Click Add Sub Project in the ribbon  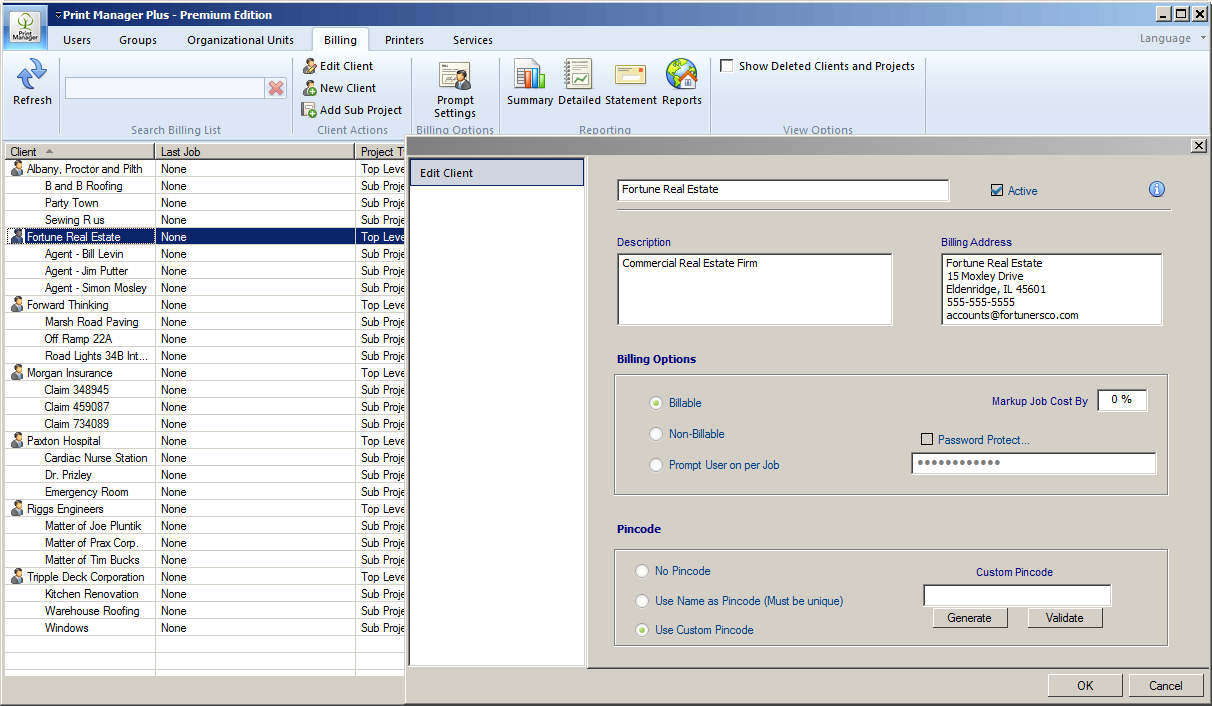coord(352,110)
